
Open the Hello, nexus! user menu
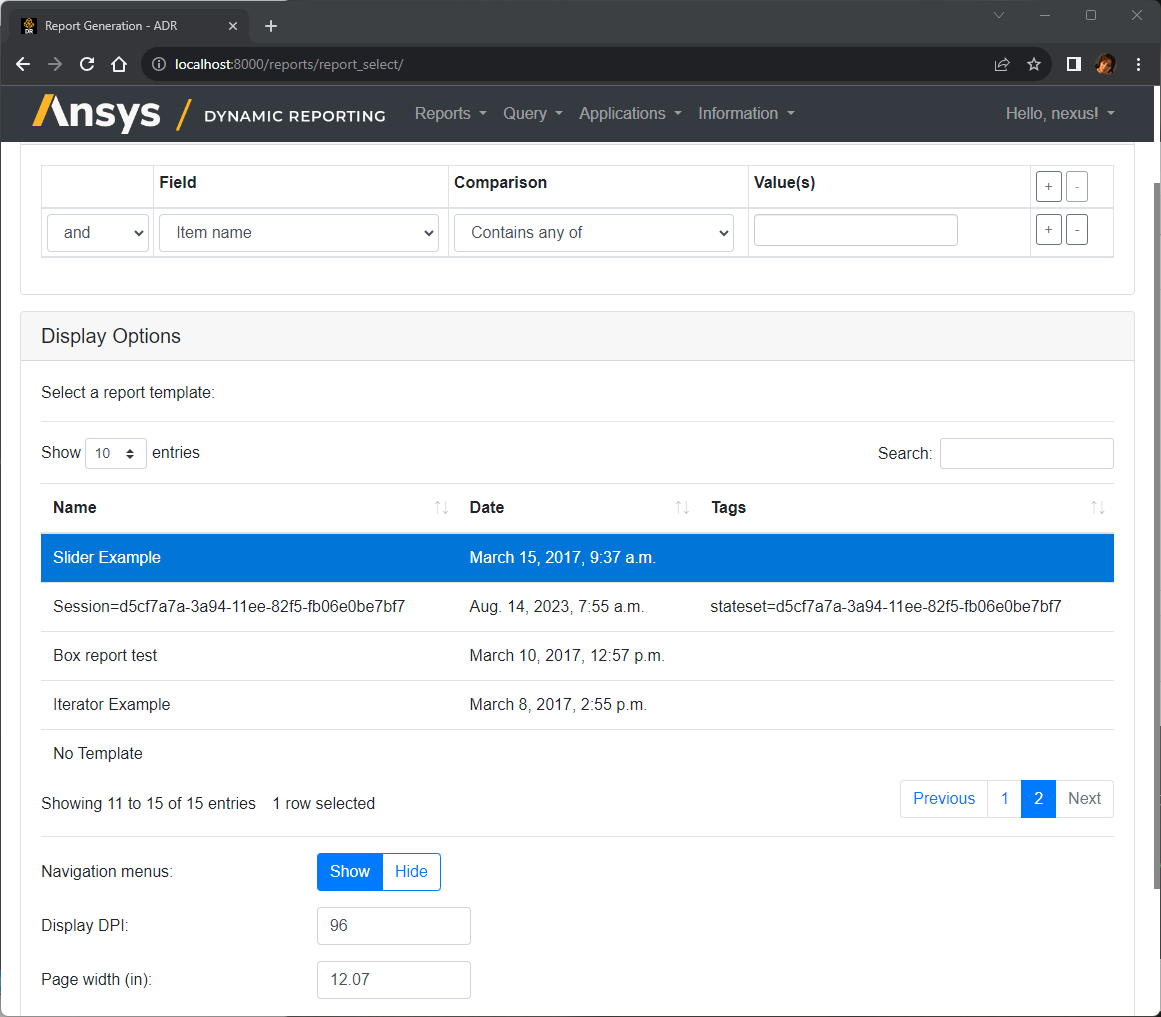click(1060, 113)
